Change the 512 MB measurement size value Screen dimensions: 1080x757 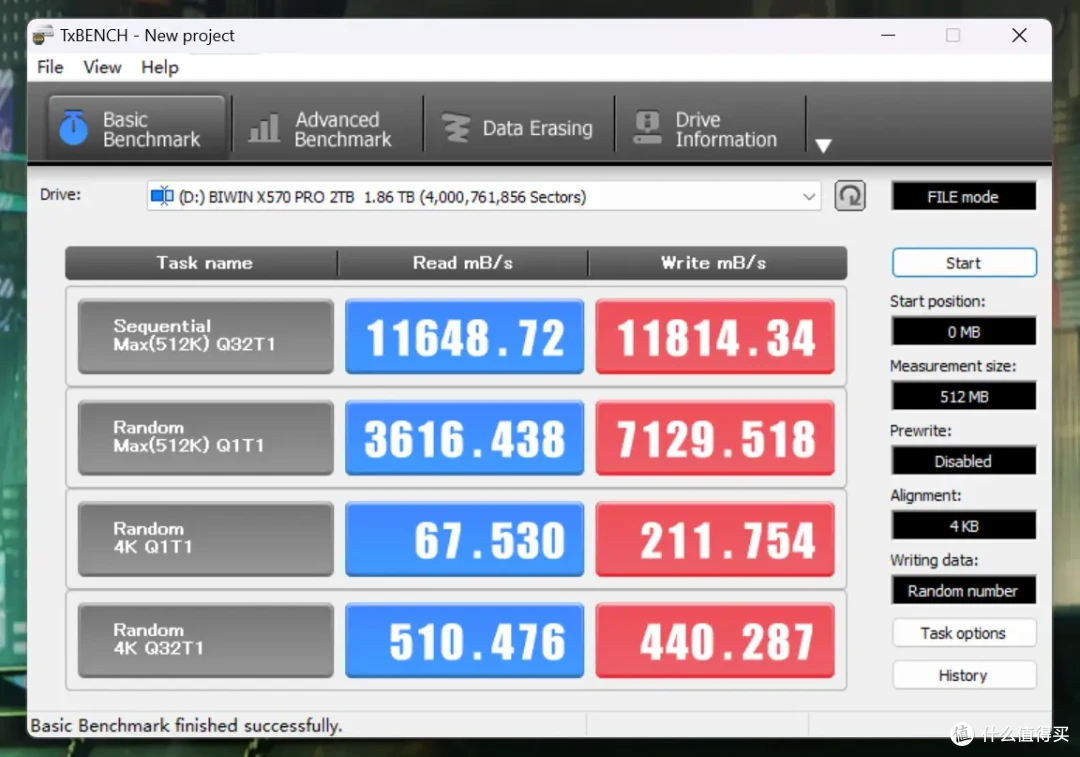coord(964,397)
